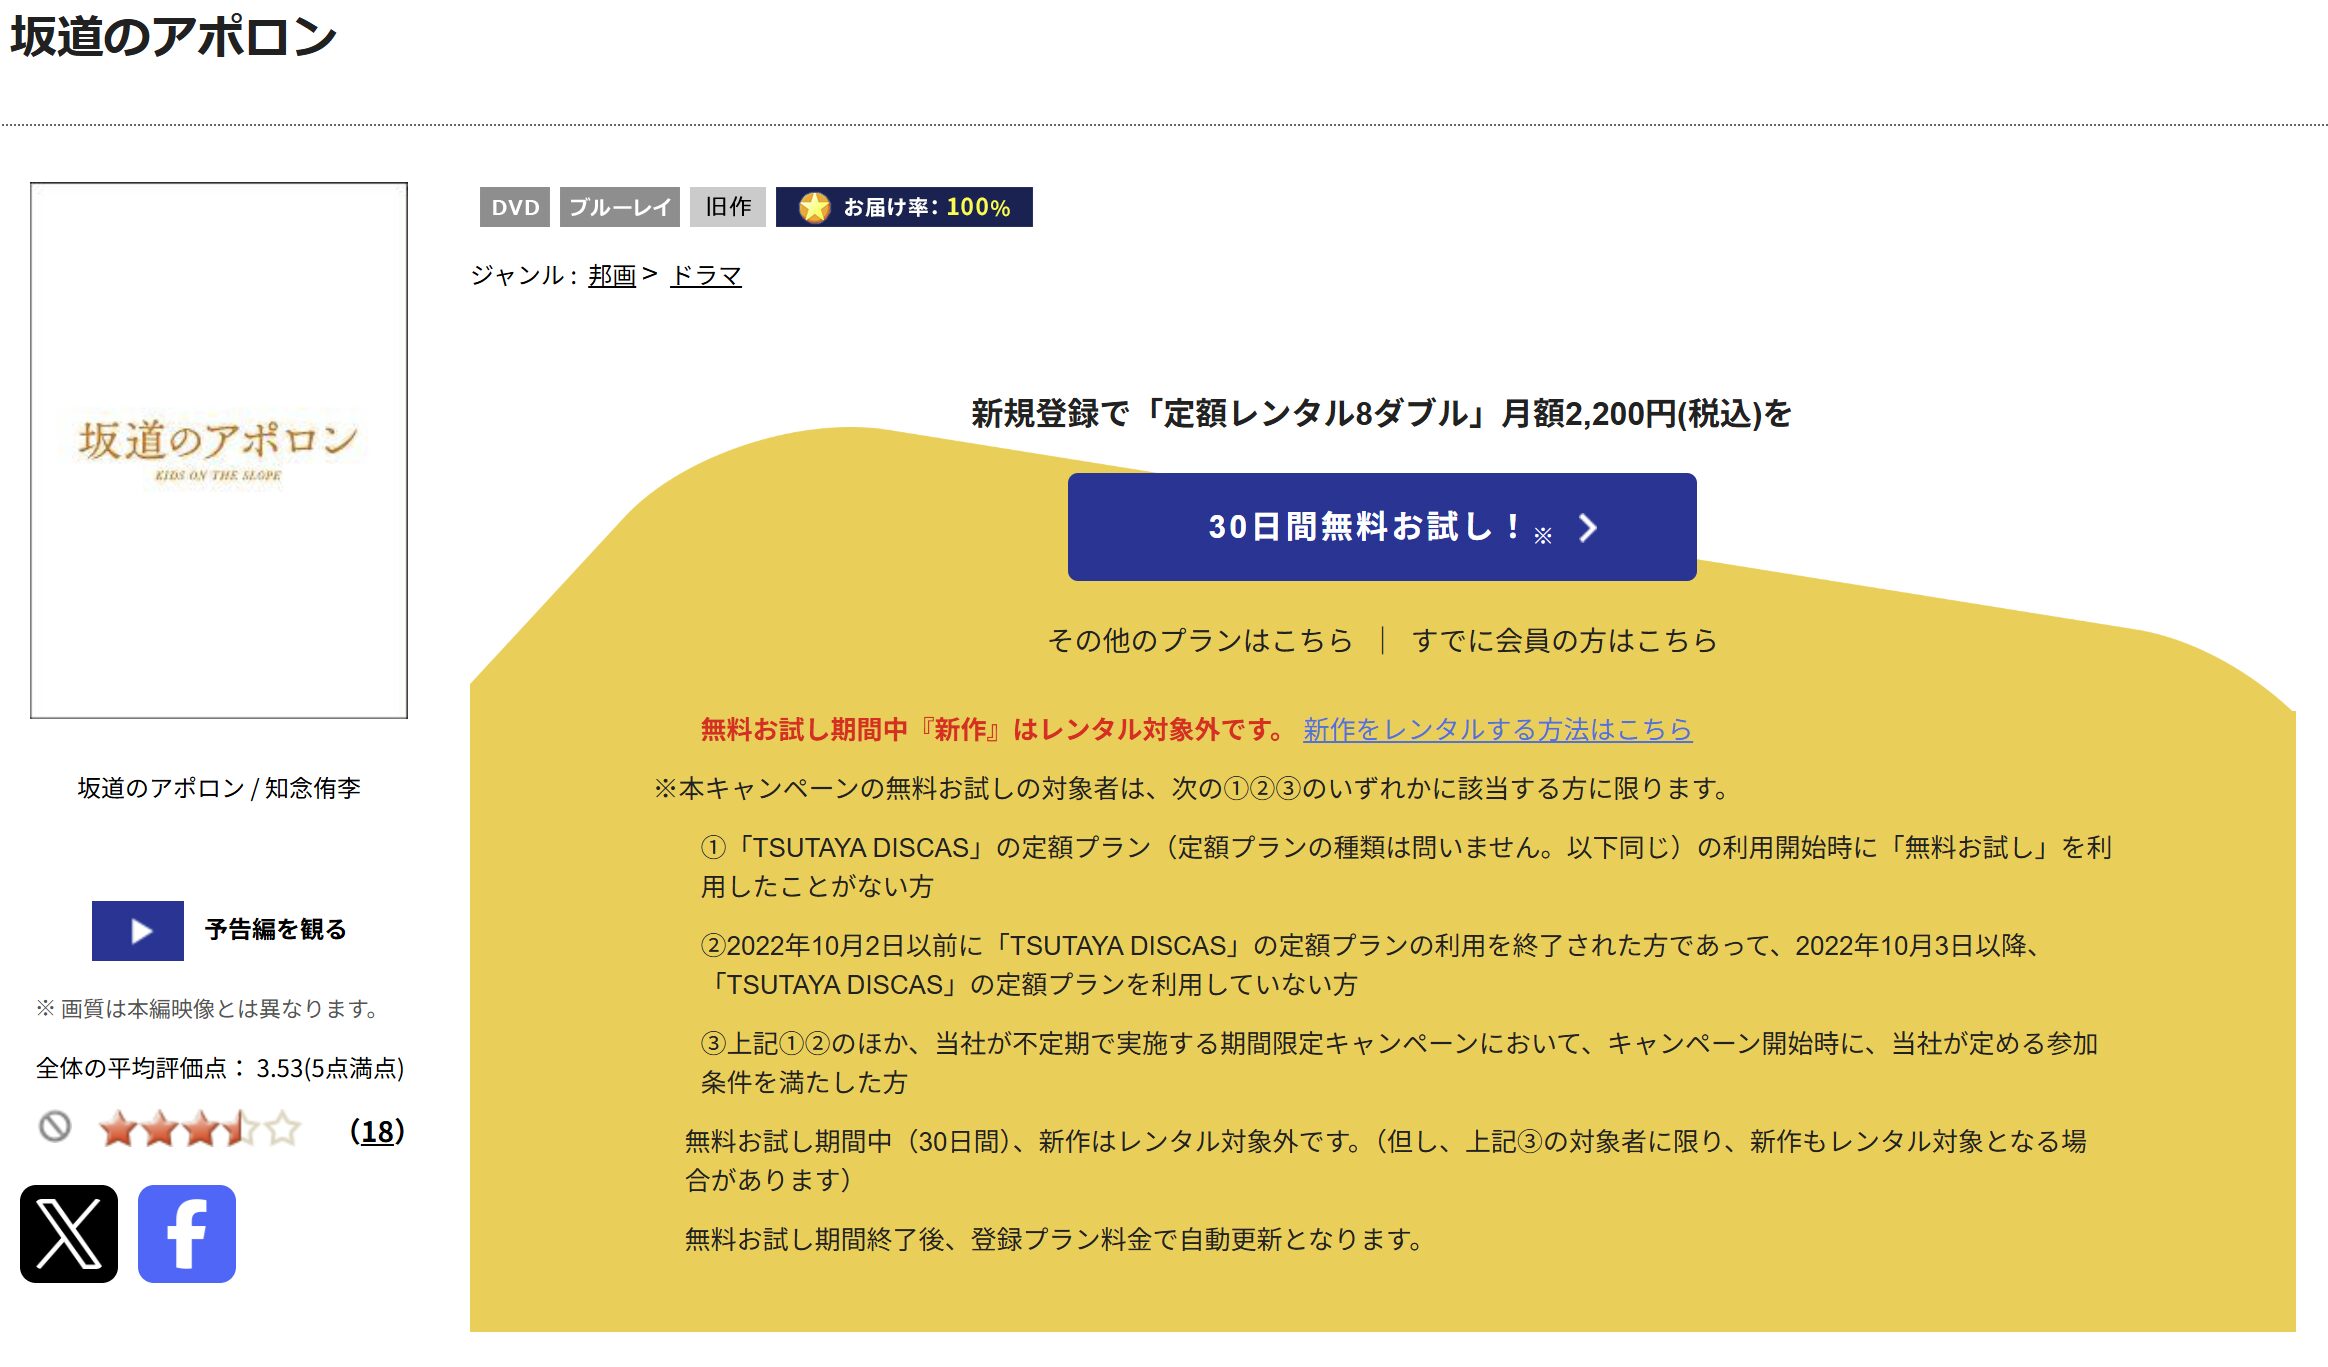
Task: Click the no-rating circle icon beside stars
Action: 55,1127
